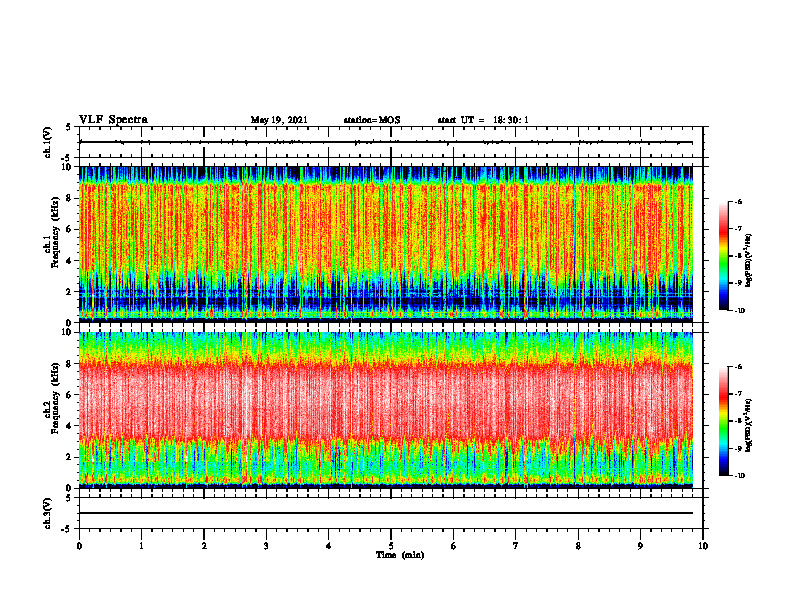This screenshot has width=792, height=612.
Task: Click the "8" kHz tick on ch.2 axis
Action: 69,364
